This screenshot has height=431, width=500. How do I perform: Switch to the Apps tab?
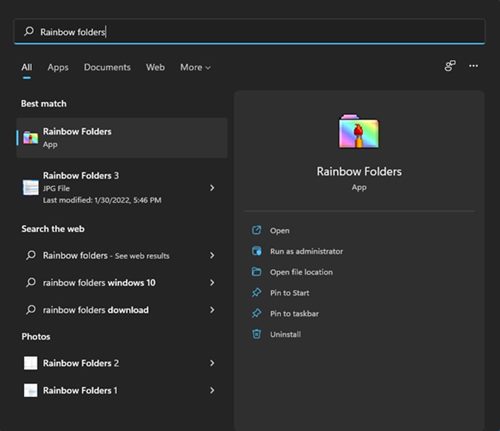pos(58,67)
